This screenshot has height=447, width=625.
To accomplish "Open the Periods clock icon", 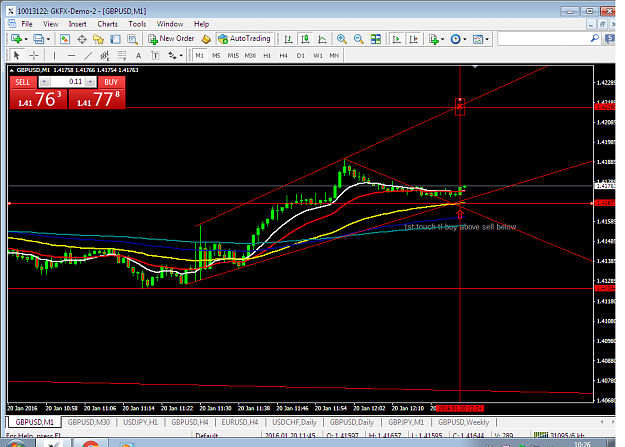I will tap(455, 39).
